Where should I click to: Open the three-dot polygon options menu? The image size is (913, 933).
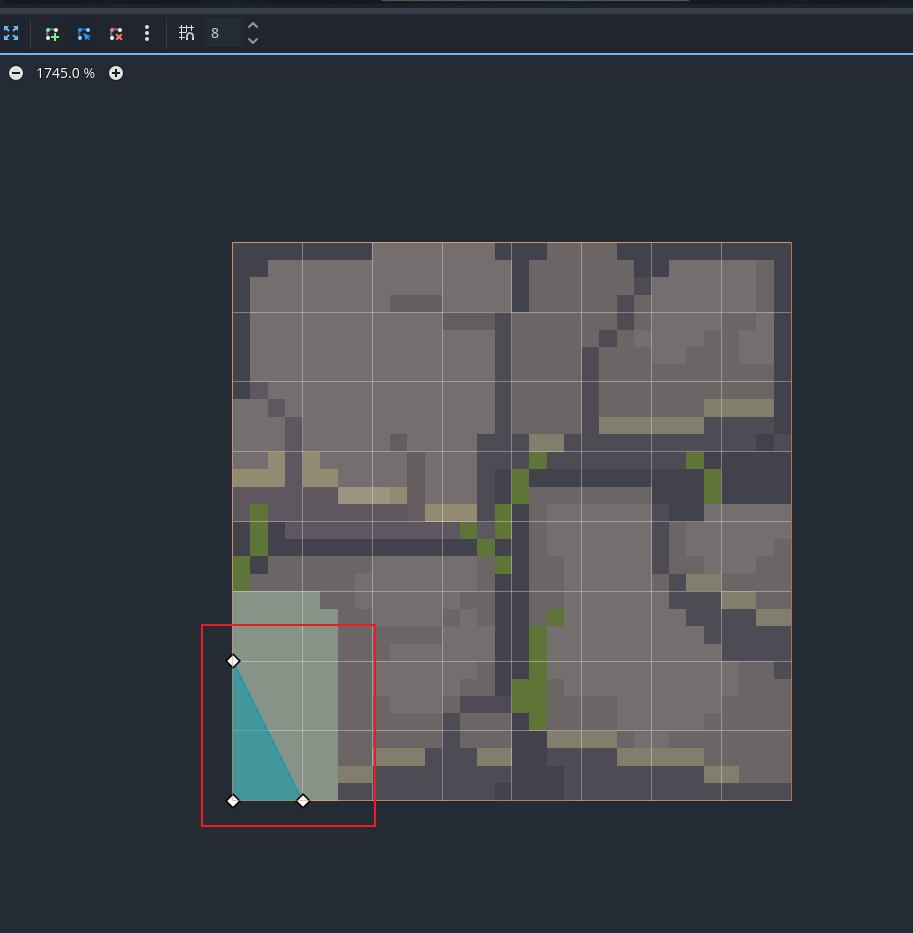147,33
